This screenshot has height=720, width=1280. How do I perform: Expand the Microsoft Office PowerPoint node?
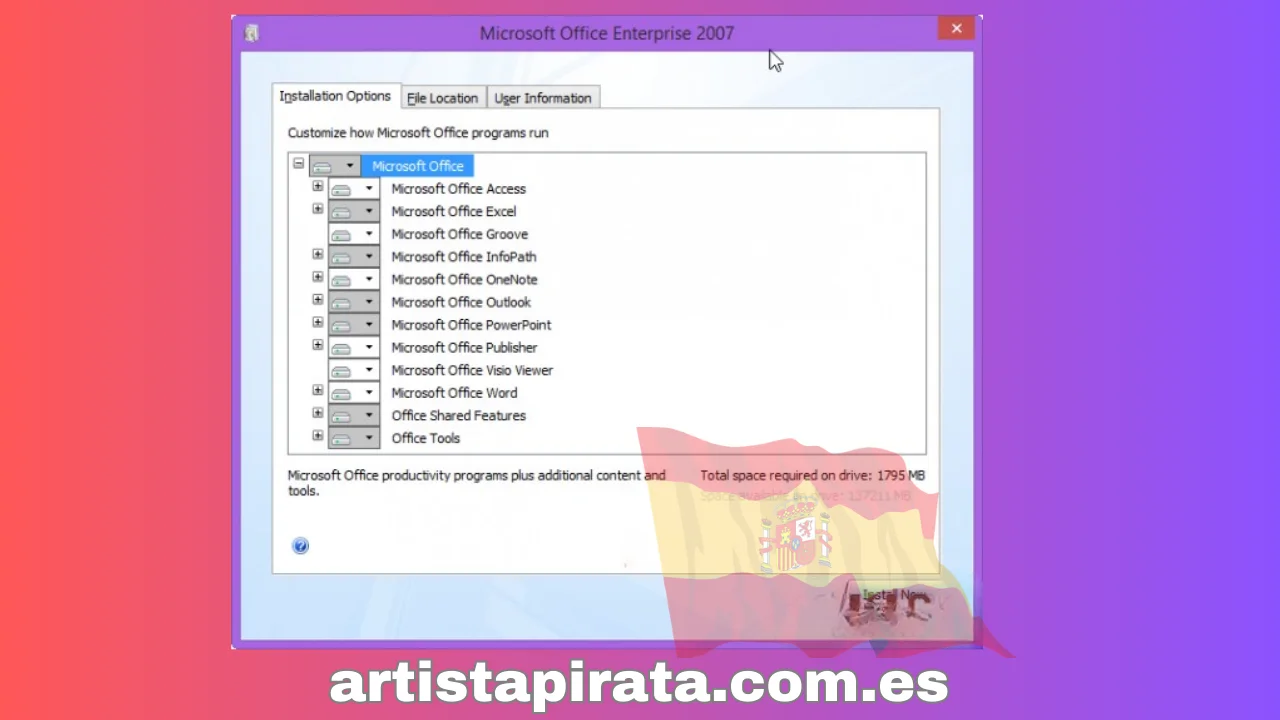click(318, 322)
